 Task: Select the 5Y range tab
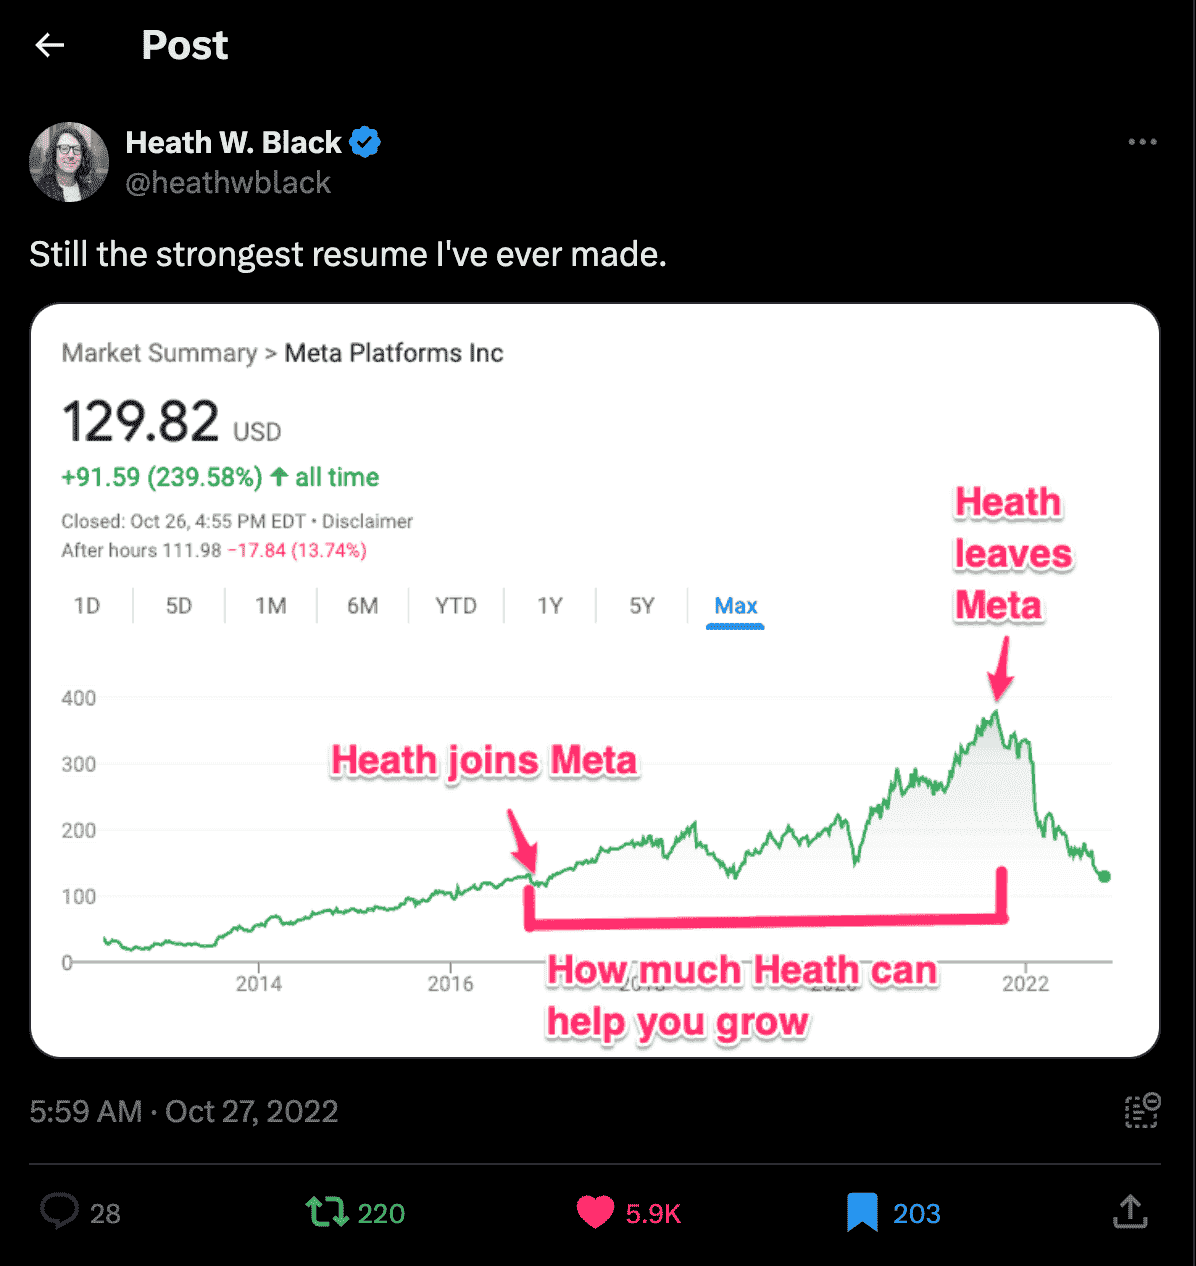[x=642, y=606]
